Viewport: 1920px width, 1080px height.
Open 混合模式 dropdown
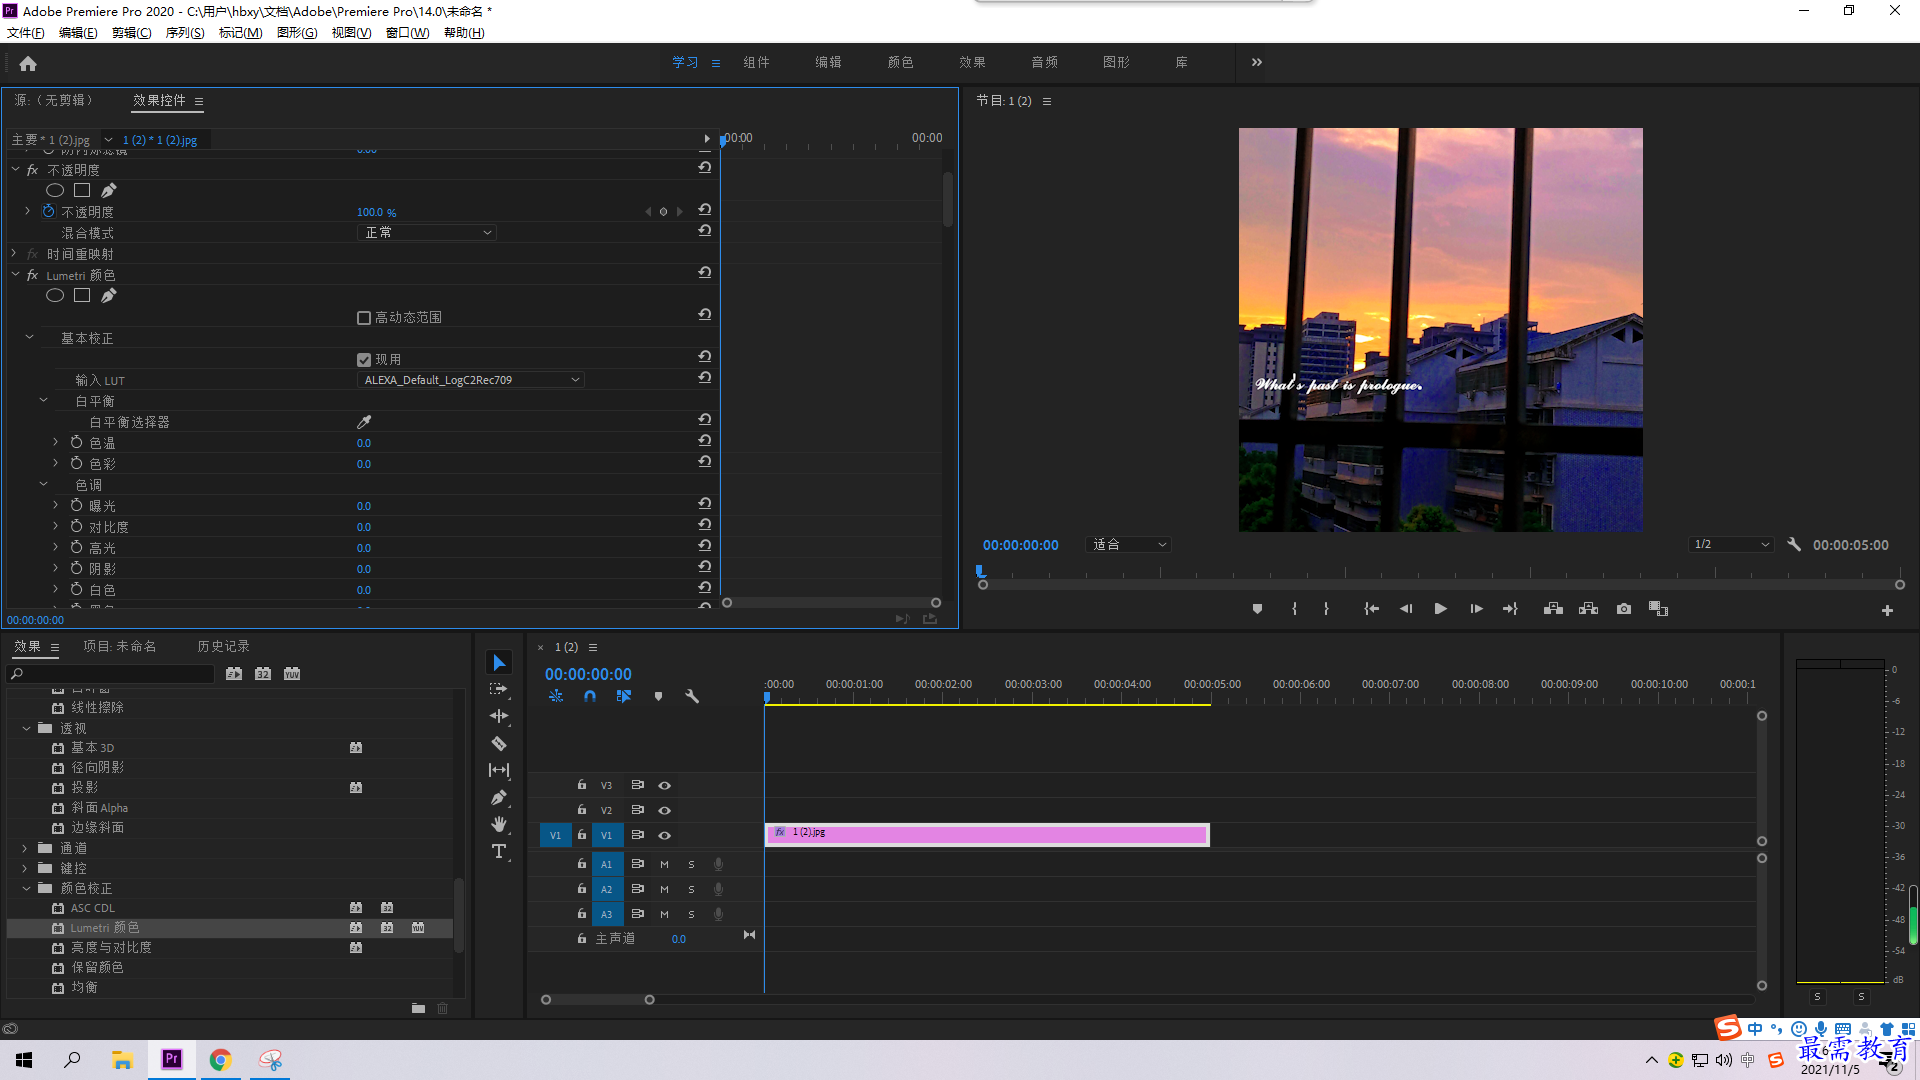click(x=427, y=233)
